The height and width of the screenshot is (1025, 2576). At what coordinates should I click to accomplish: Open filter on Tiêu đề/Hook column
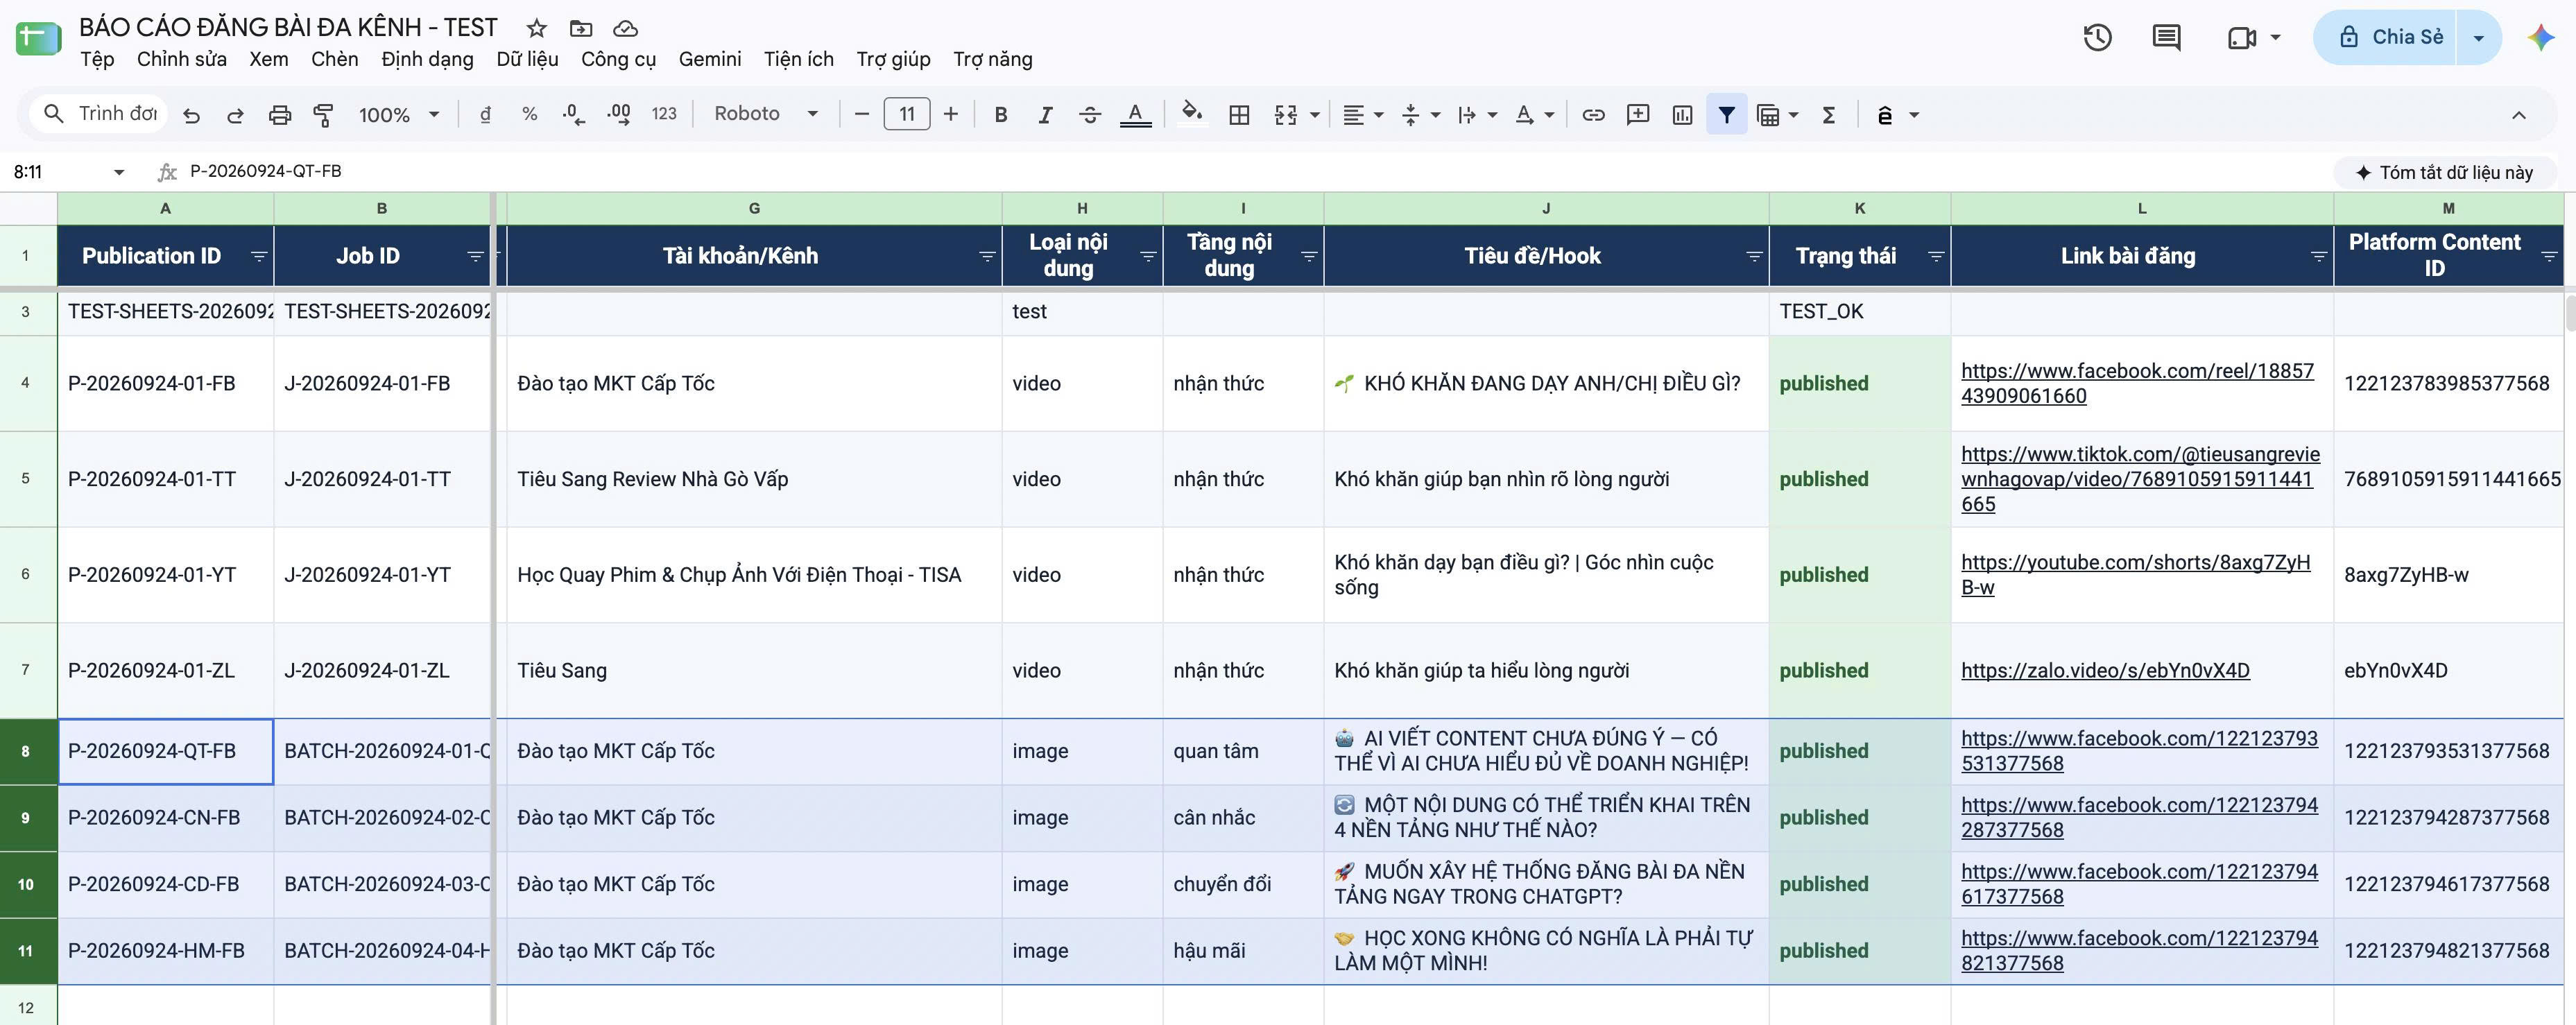click(1754, 256)
